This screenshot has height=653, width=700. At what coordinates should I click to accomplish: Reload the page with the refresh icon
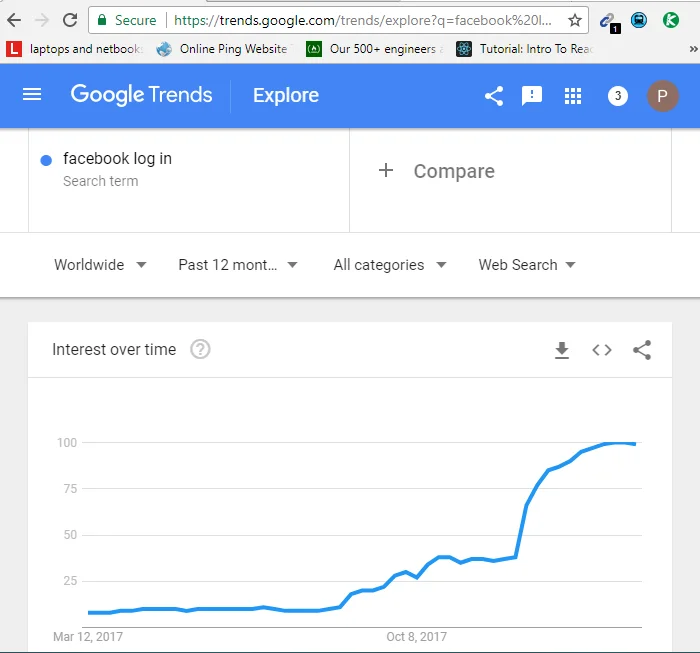[x=70, y=20]
